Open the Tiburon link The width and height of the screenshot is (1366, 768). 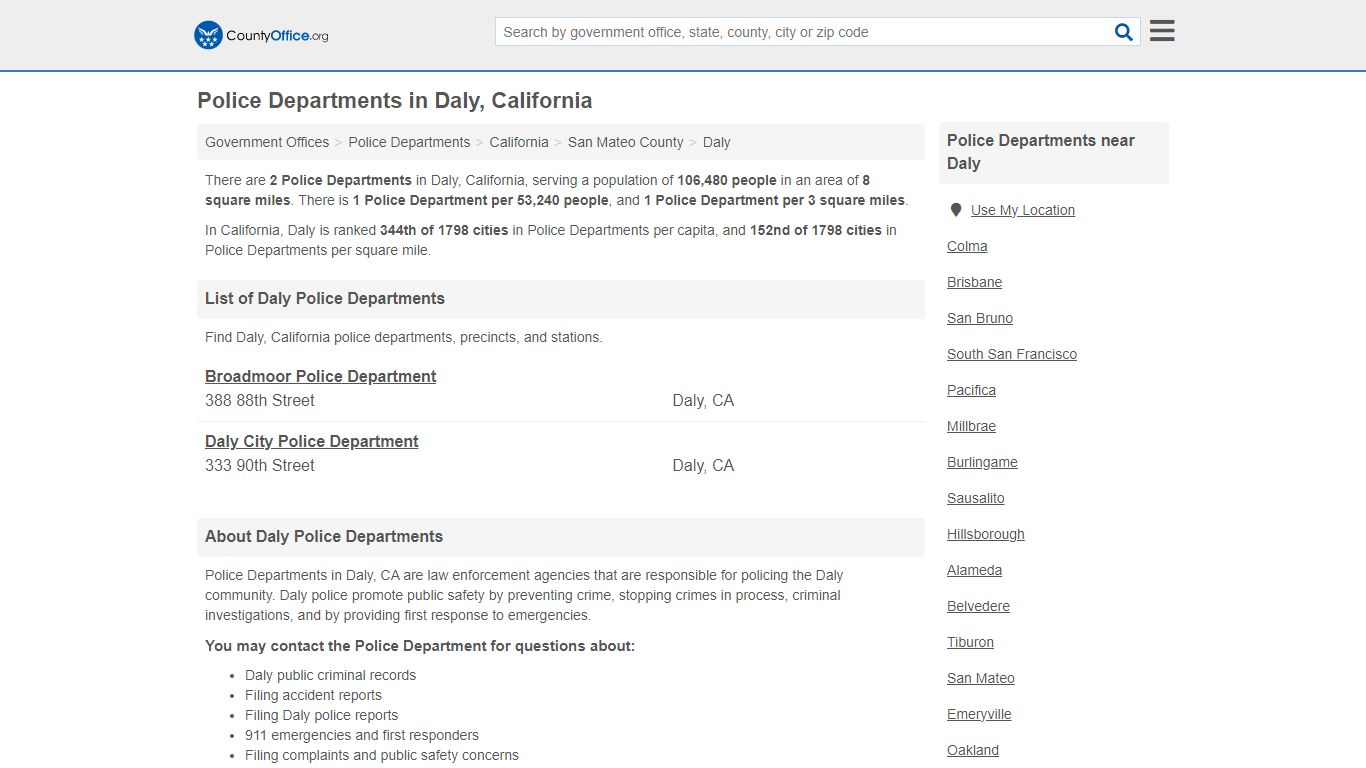pyautogui.click(x=971, y=642)
